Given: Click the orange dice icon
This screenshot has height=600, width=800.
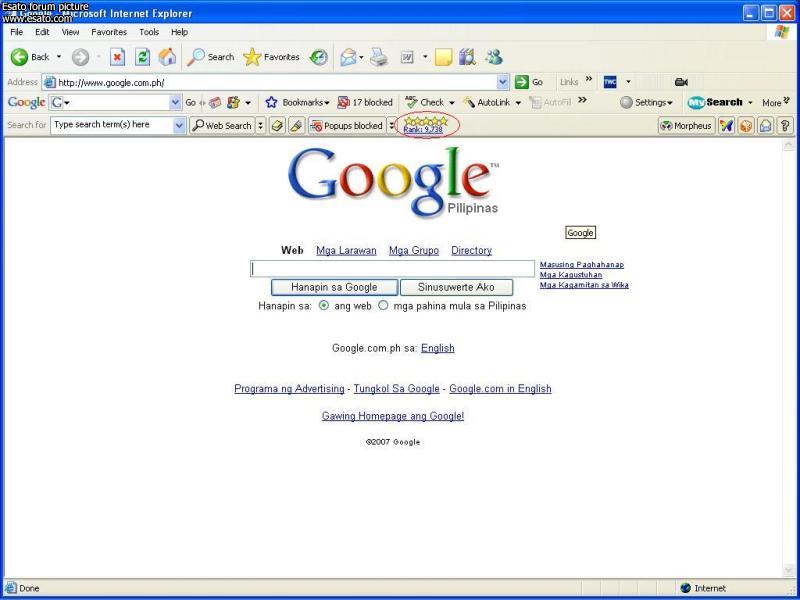Looking at the screenshot, I should tap(746, 126).
